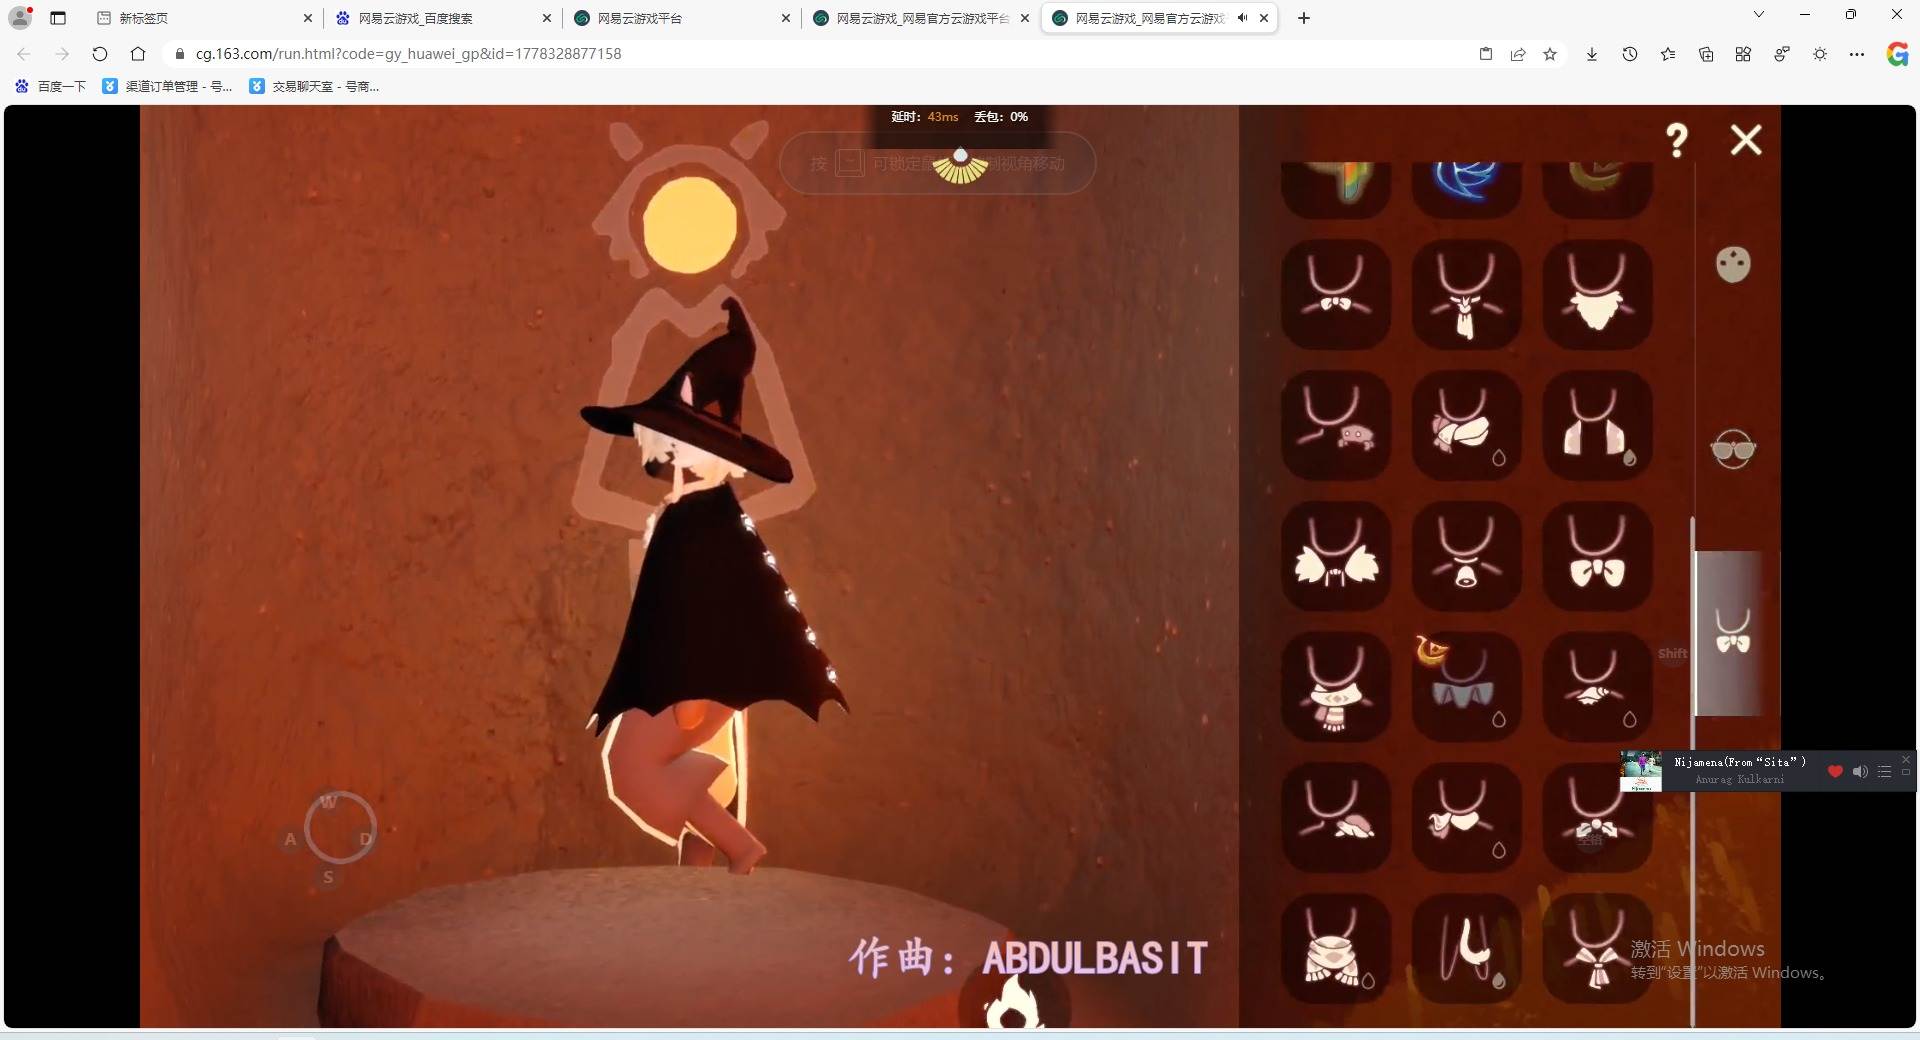Click the song title Nijamena(From "Sita")
Viewport: 1920px width, 1040px height.
(1740, 762)
